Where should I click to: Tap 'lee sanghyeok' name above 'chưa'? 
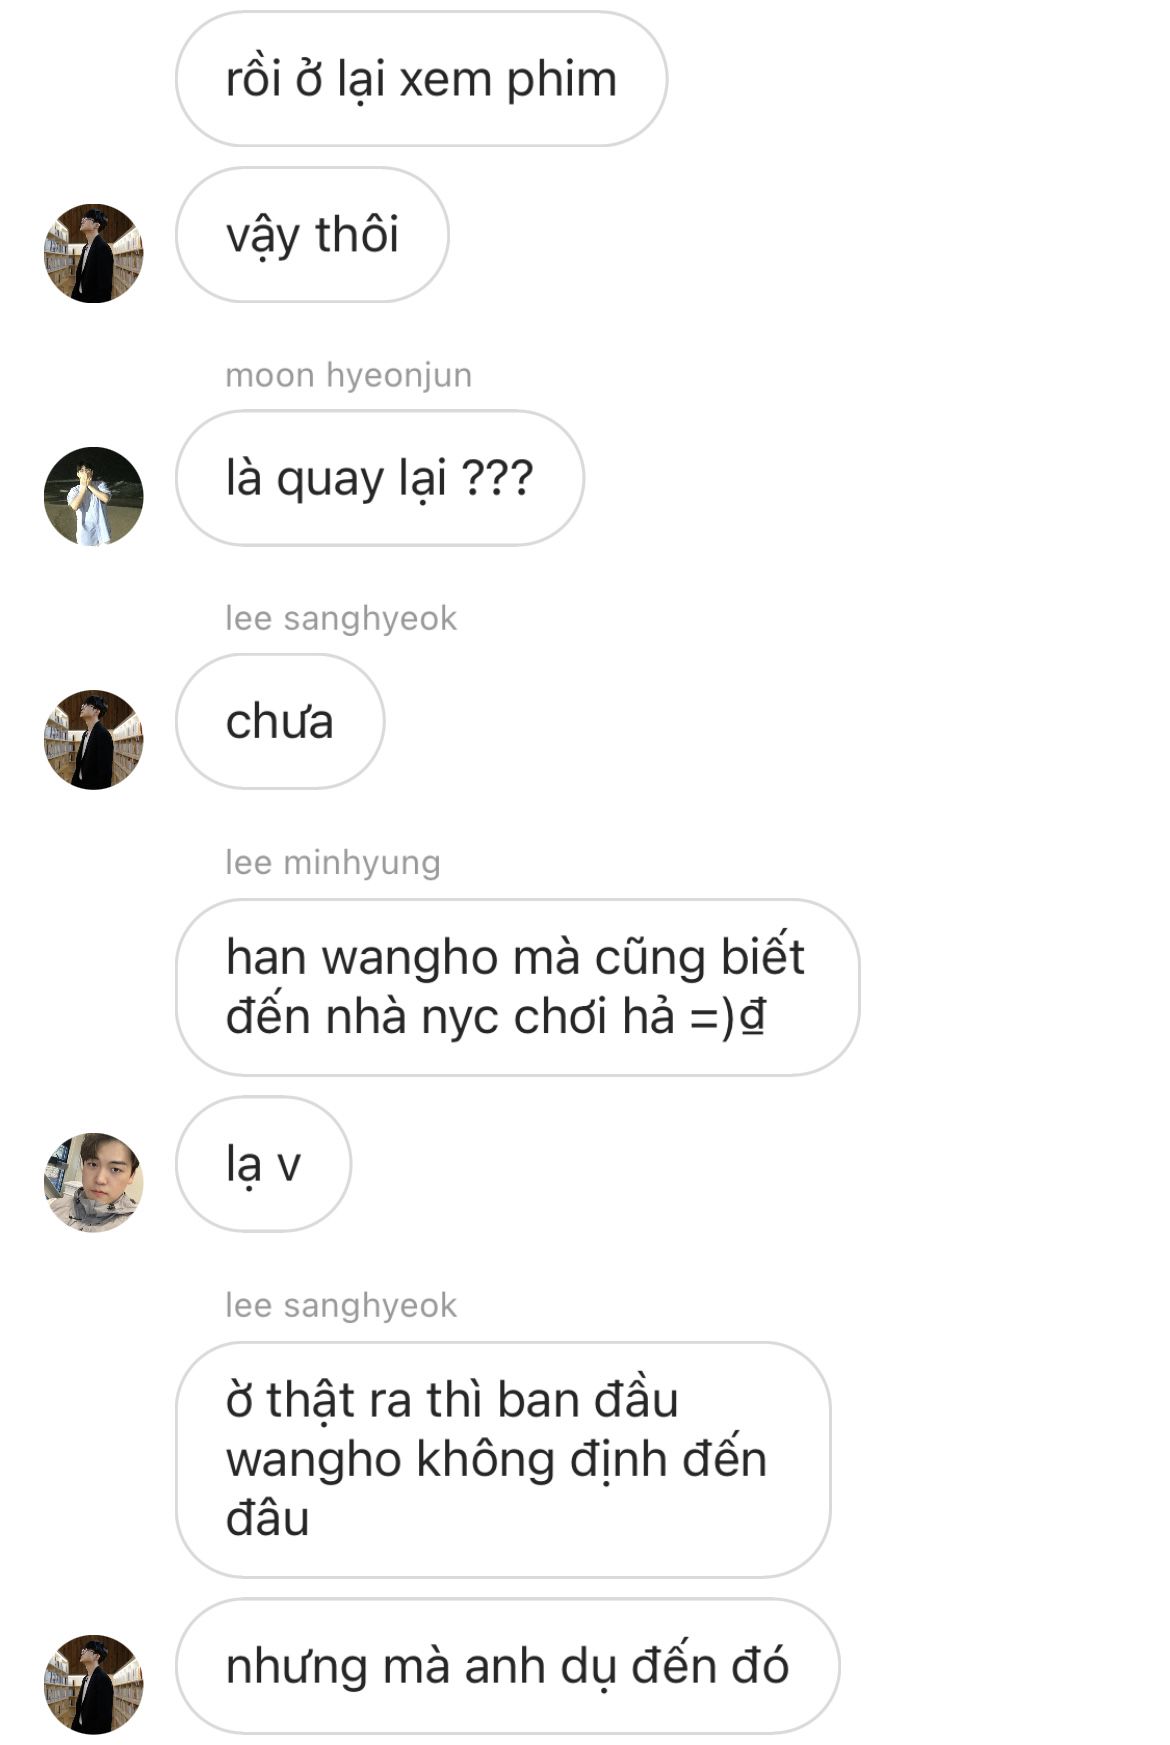coord(340,618)
